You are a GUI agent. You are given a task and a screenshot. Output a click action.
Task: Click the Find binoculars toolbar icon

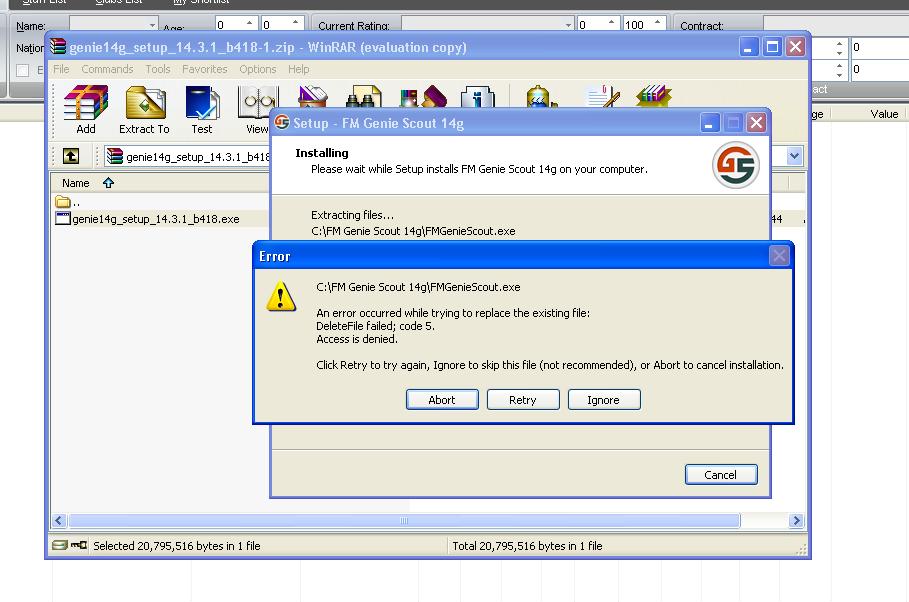click(362, 98)
